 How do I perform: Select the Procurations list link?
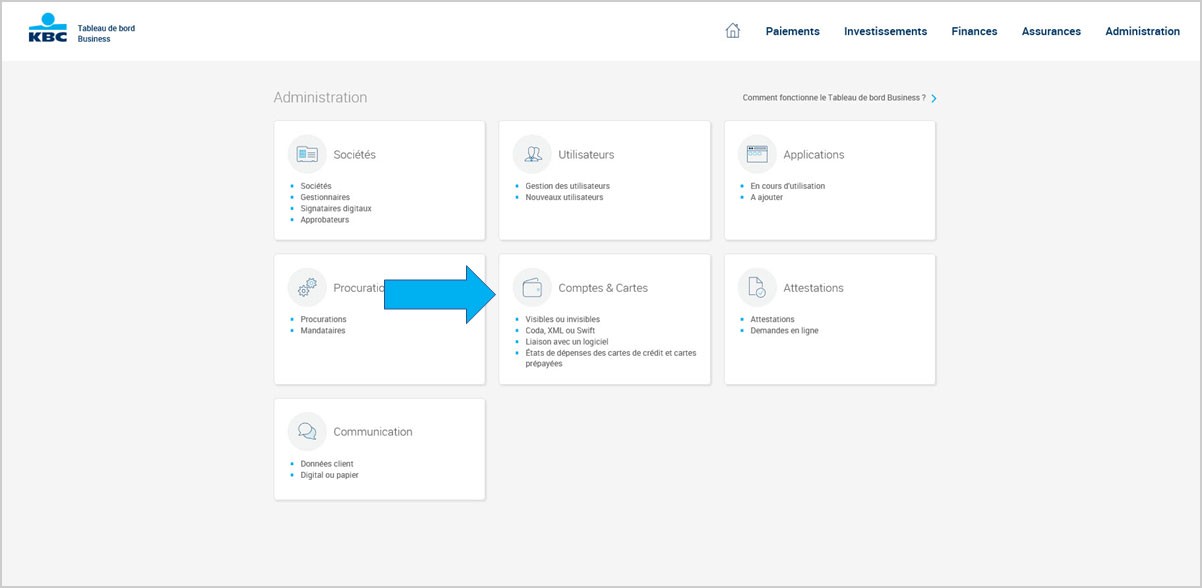tap(323, 319)
